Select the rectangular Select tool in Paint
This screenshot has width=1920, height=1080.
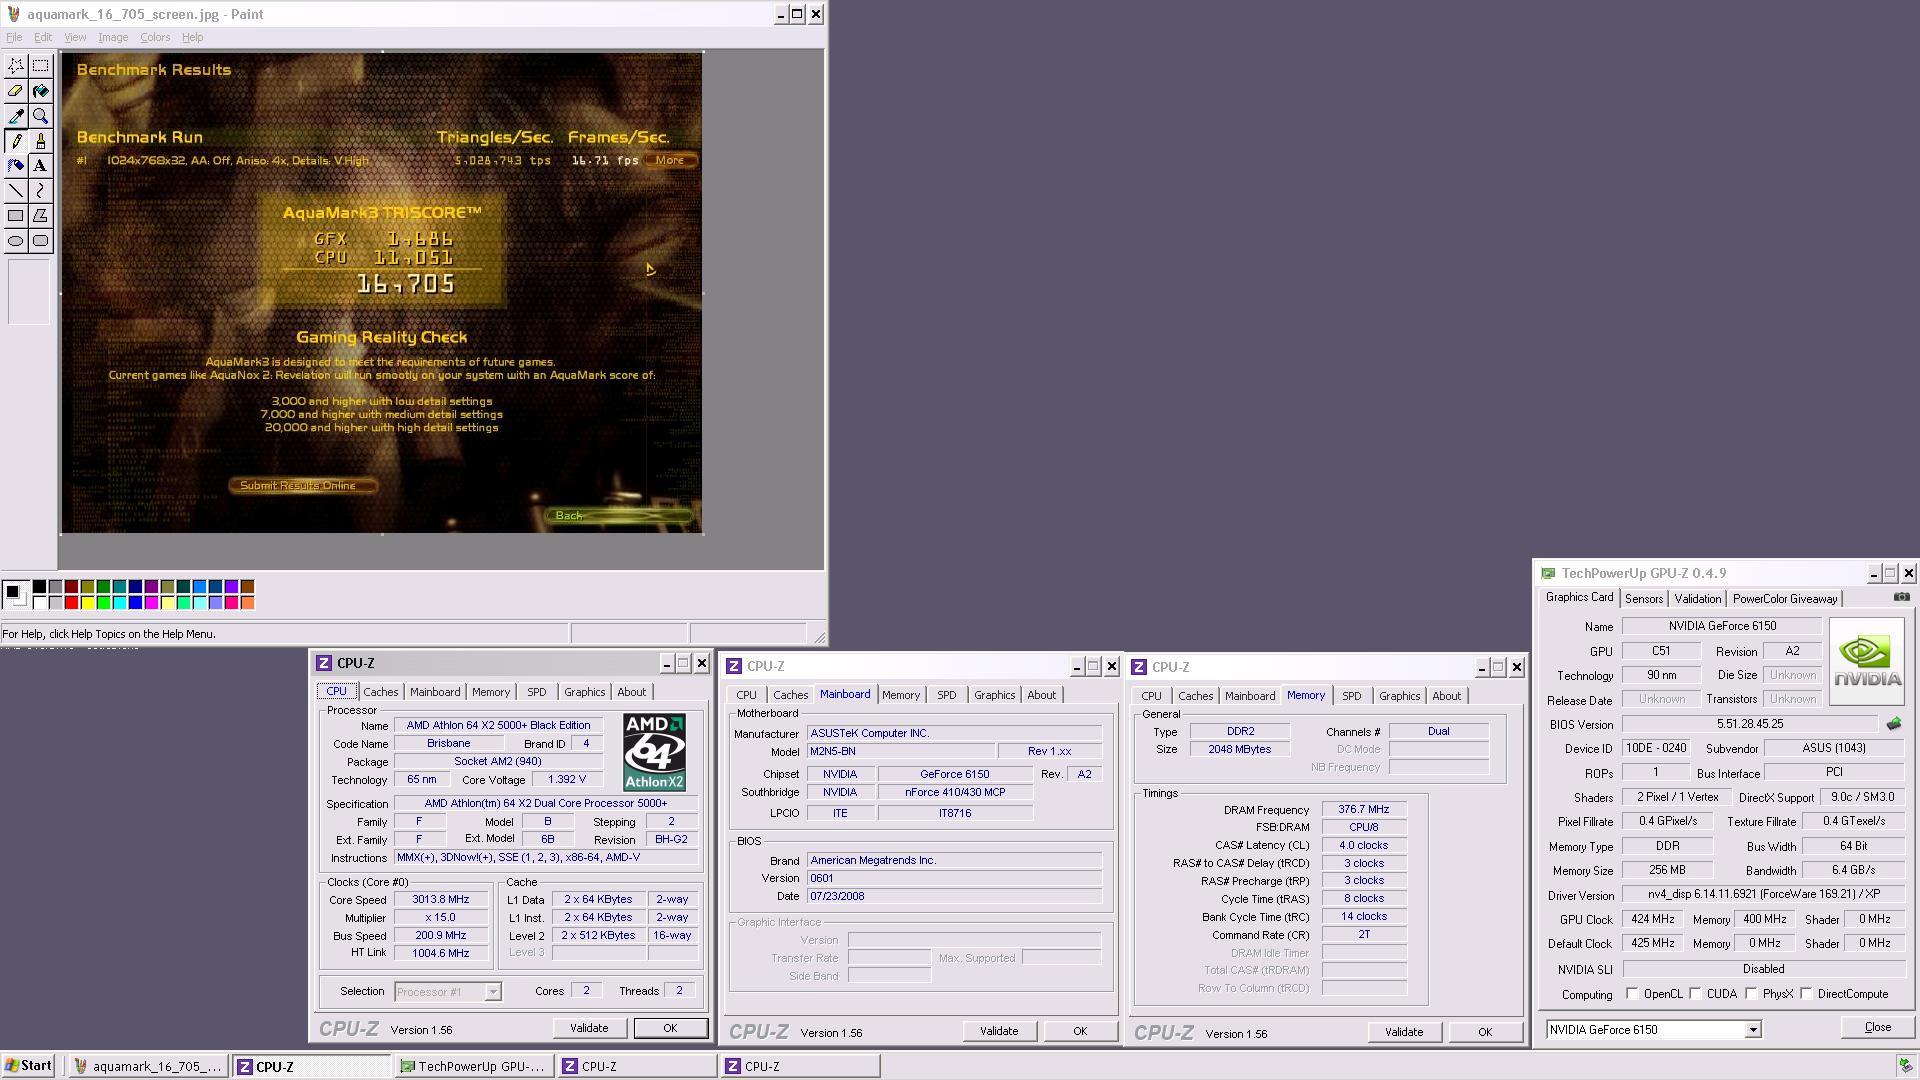pyautogui.click(x=41, y=66)
